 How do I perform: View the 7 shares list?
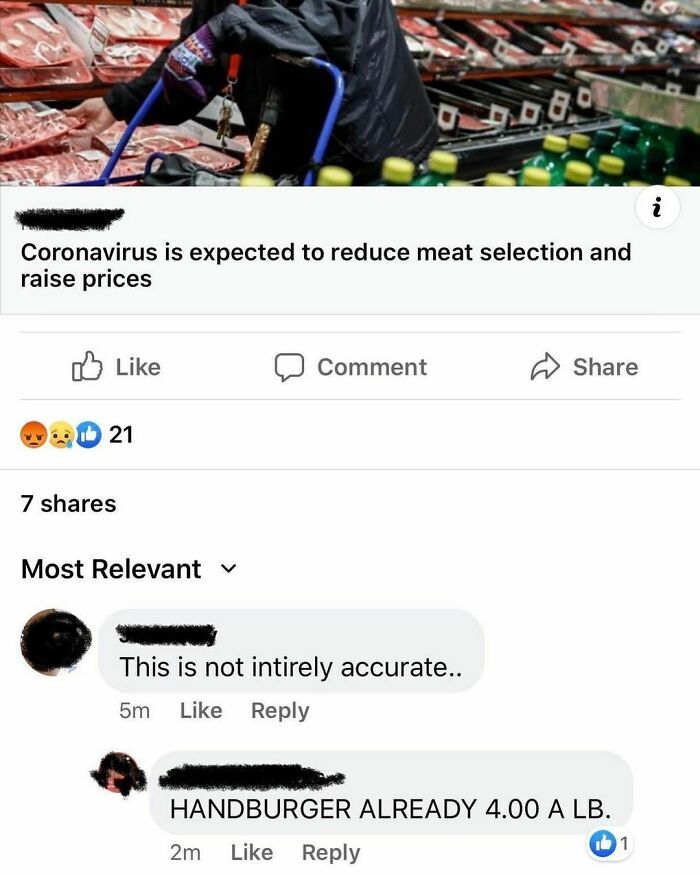69,503
